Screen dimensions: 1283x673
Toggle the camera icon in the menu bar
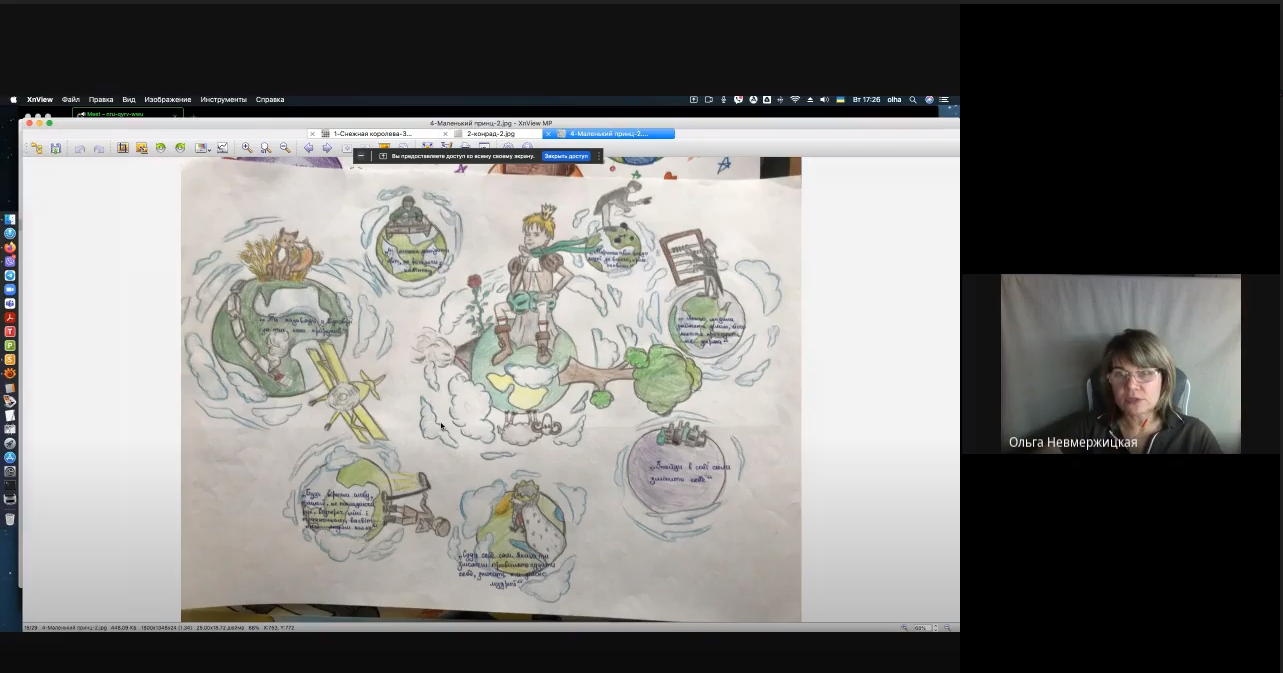[x=709, y=100]
